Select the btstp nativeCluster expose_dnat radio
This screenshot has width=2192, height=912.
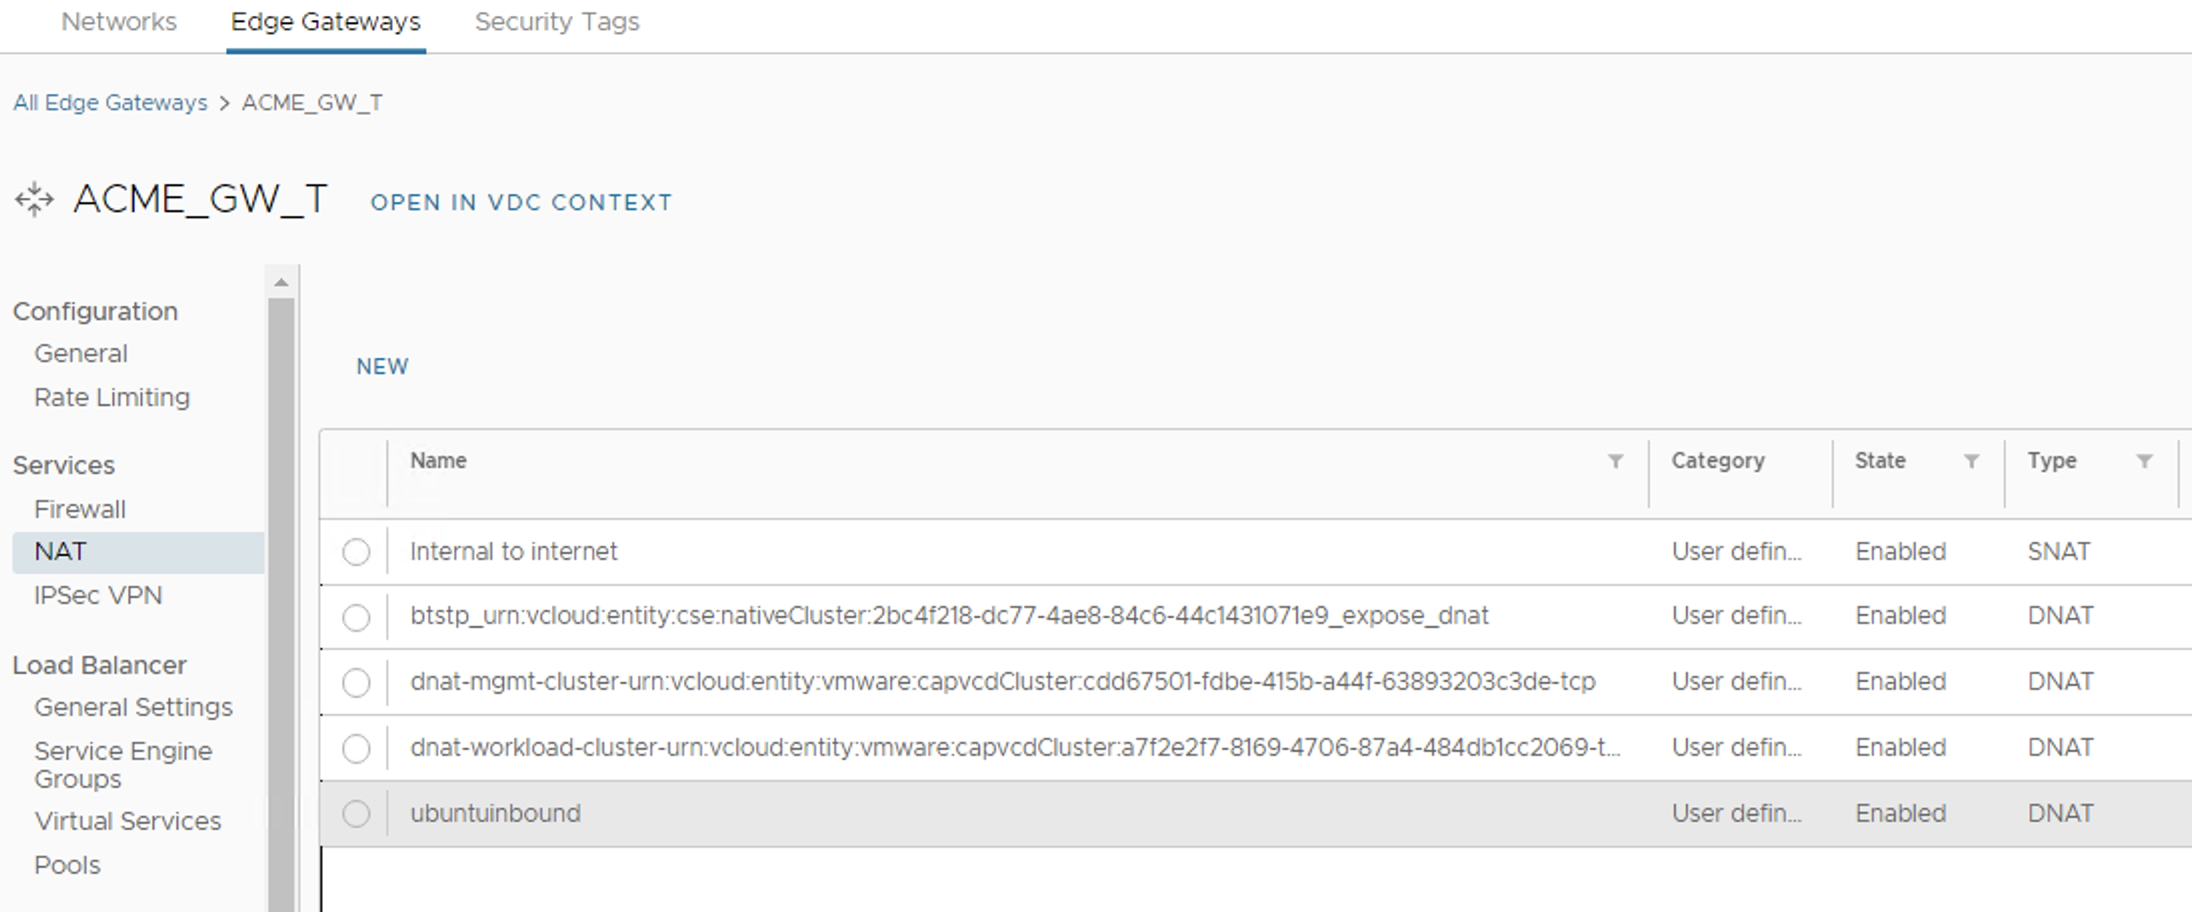(356, 618)
